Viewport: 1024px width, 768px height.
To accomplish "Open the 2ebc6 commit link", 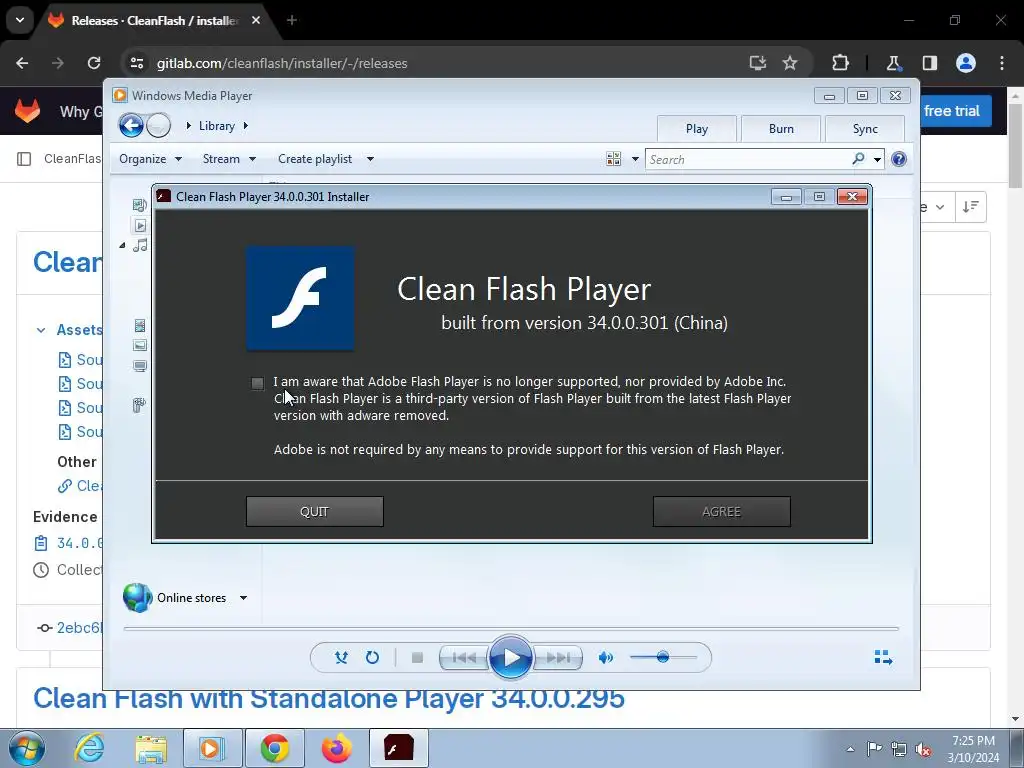I will 80,628.
